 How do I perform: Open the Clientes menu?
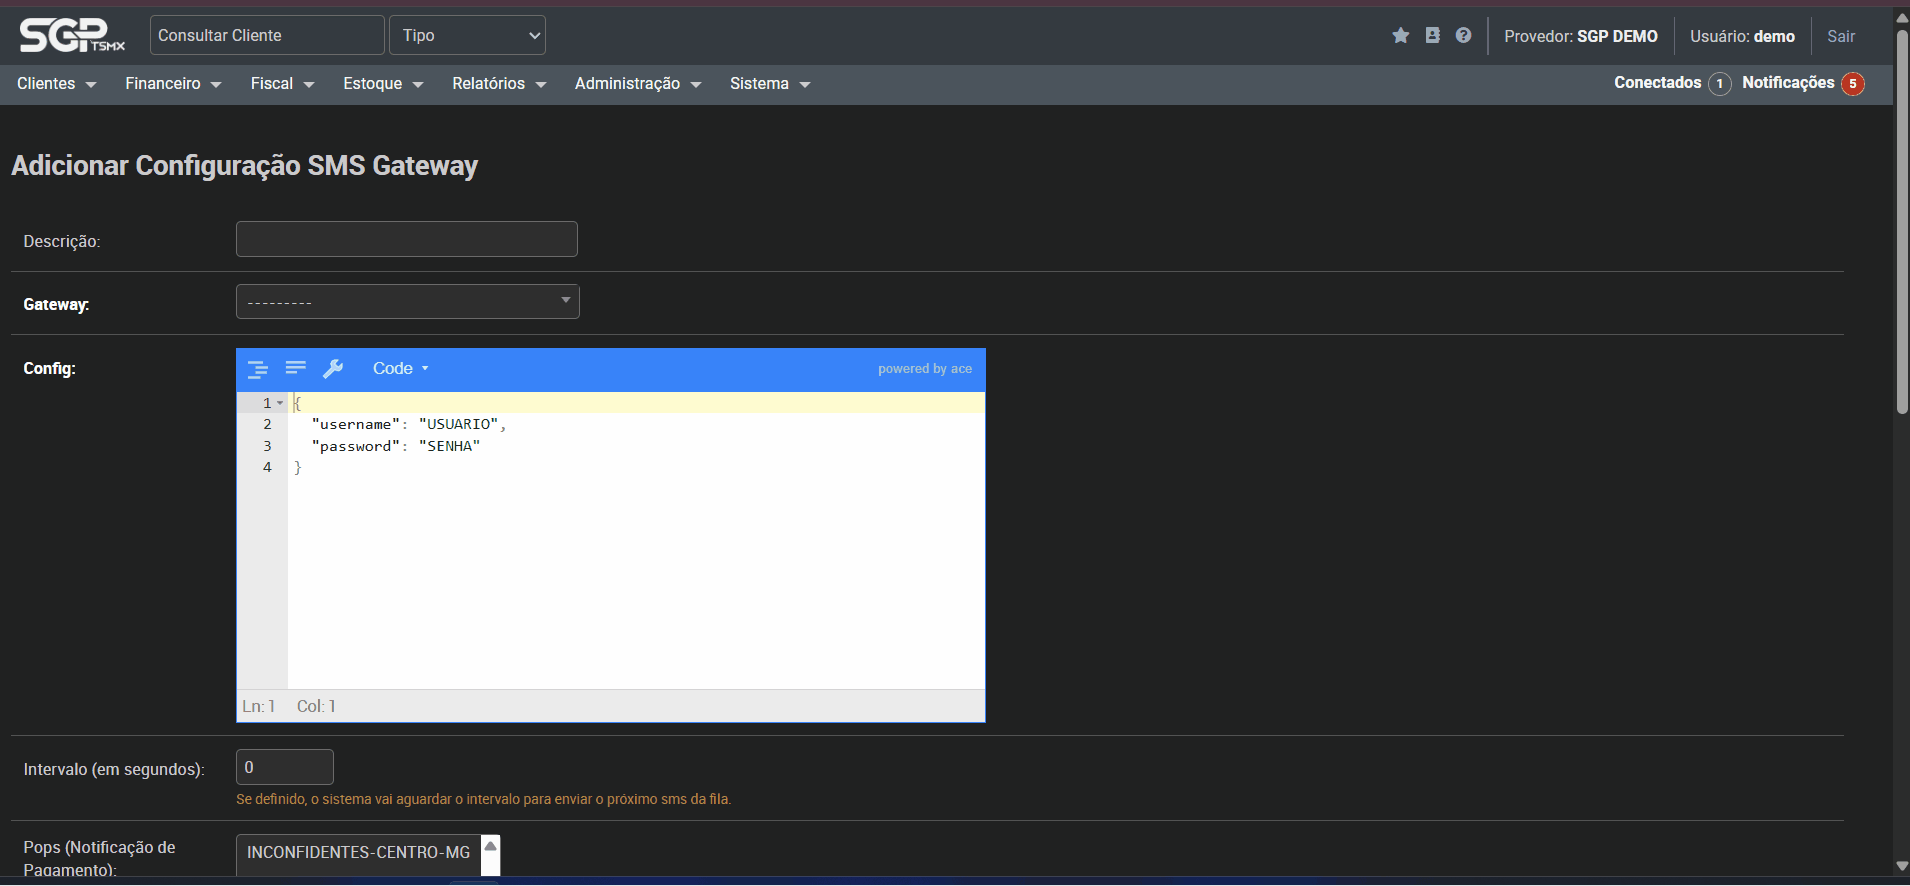[x=56, y=84]
